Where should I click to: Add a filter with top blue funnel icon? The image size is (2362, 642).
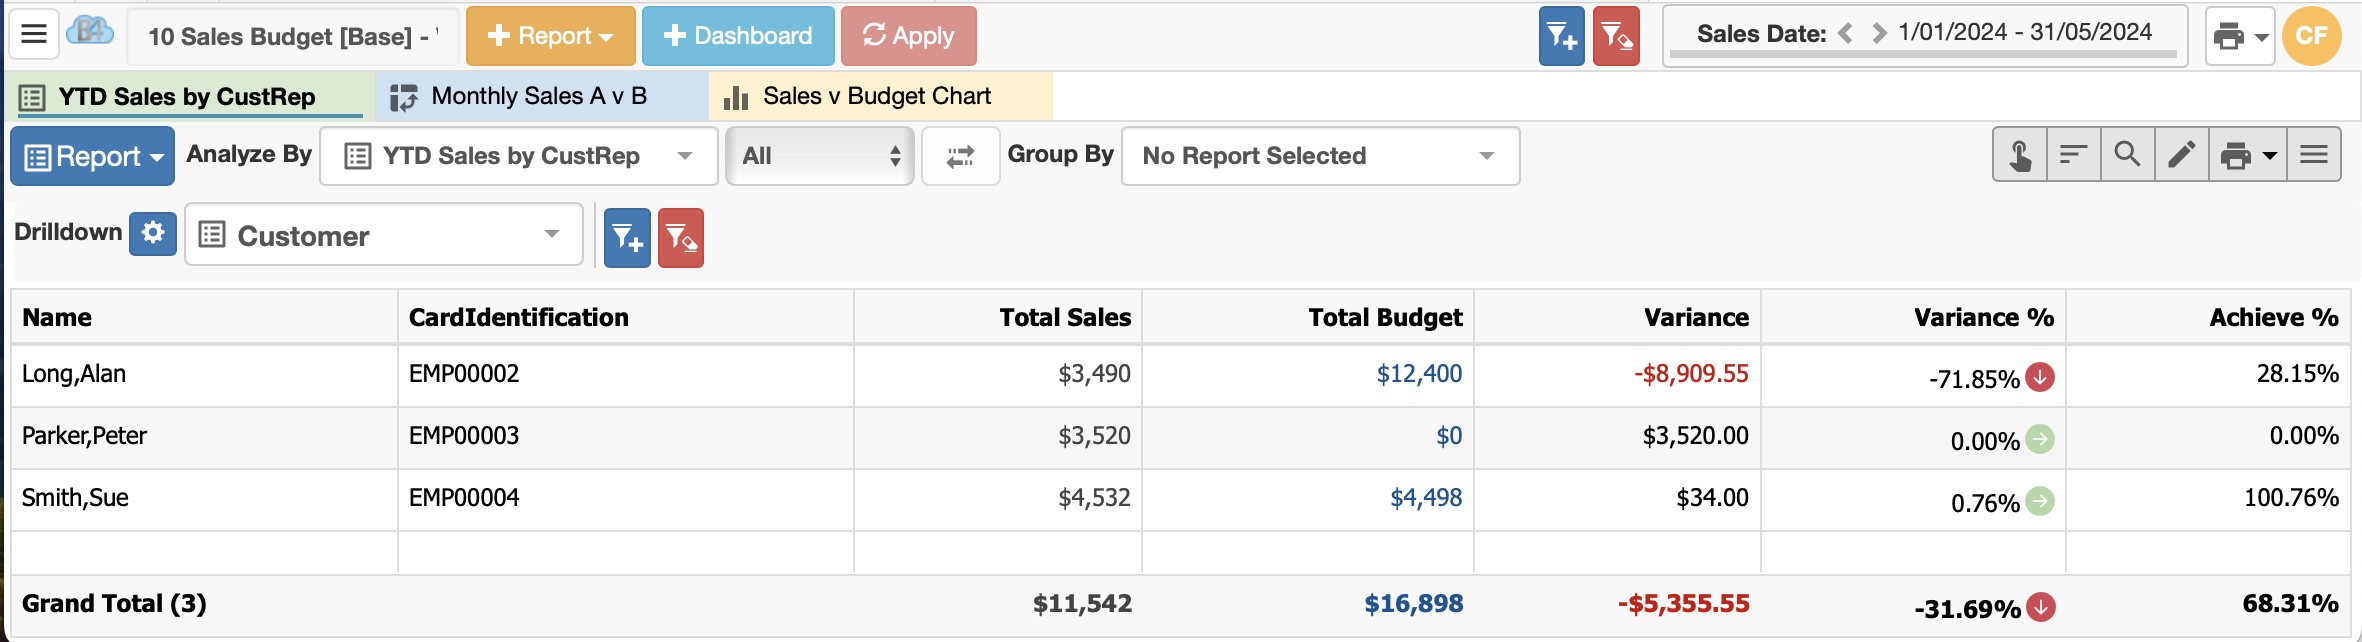pos(1562,36)
